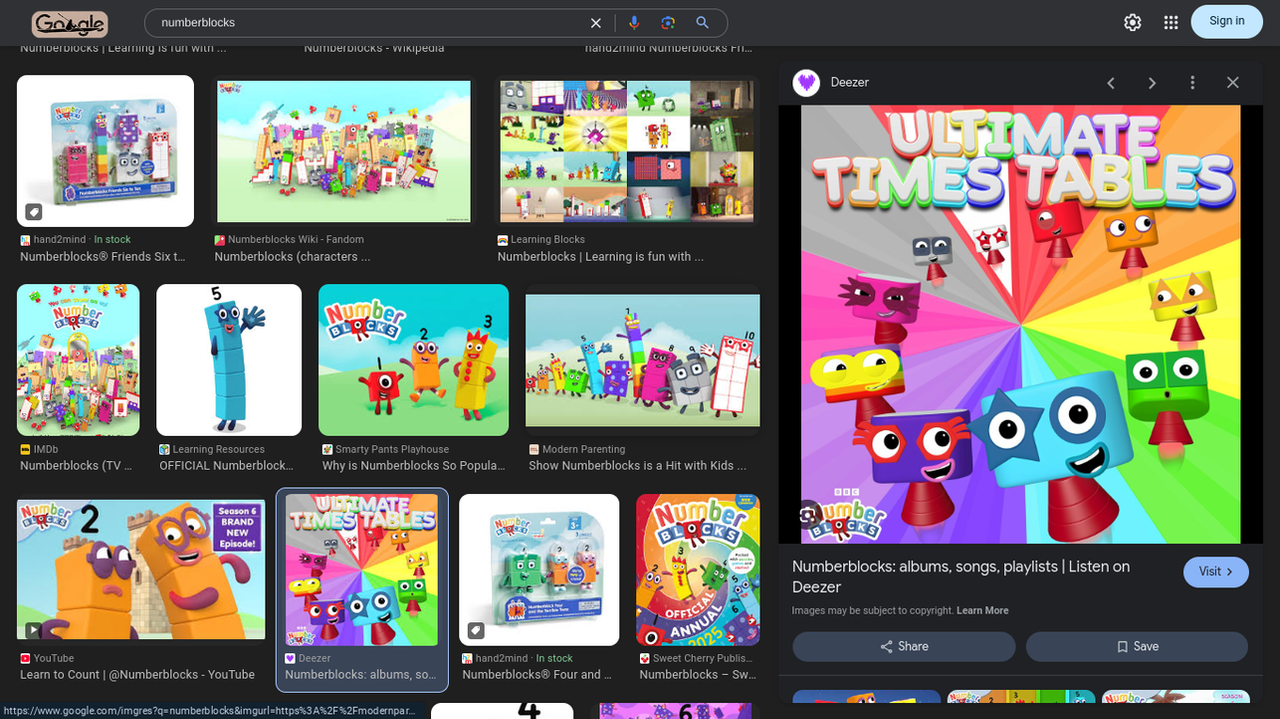The height and width of the screenshot is (719, 1280).
Task: Open 'Numberblocks® Four and ...' result title
Action: (537, 675)
